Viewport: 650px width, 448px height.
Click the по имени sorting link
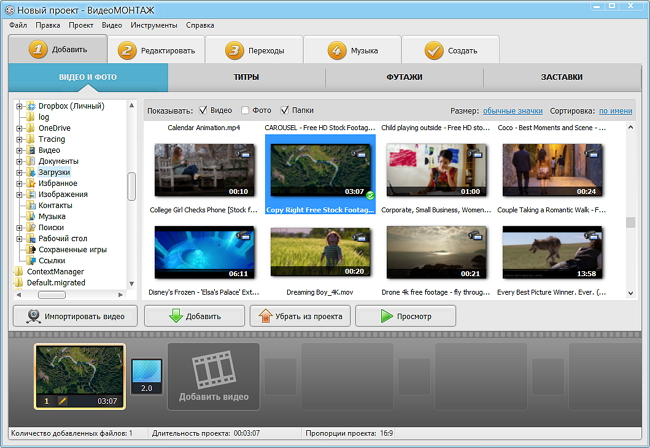(616, 111)
